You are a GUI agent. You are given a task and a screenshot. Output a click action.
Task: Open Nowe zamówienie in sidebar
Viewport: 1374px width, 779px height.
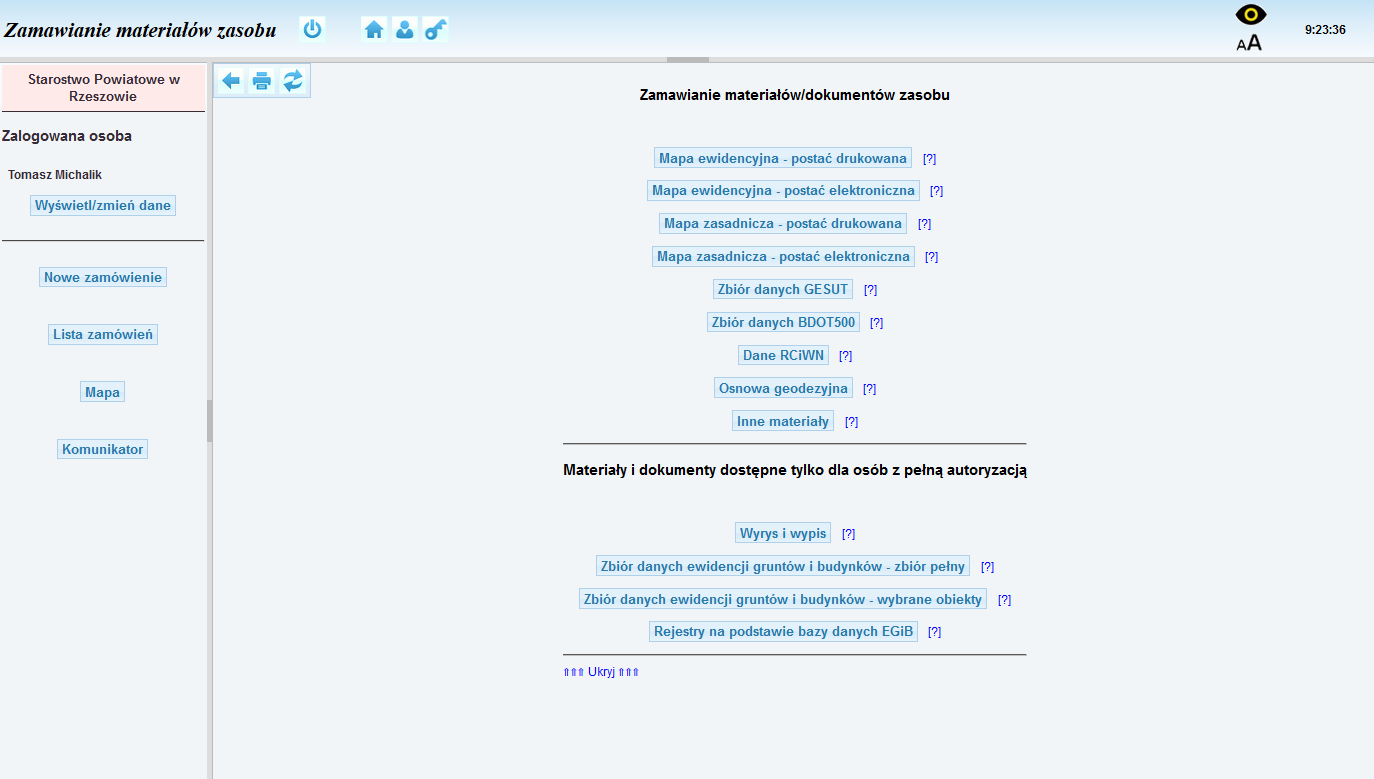(103, 277)
